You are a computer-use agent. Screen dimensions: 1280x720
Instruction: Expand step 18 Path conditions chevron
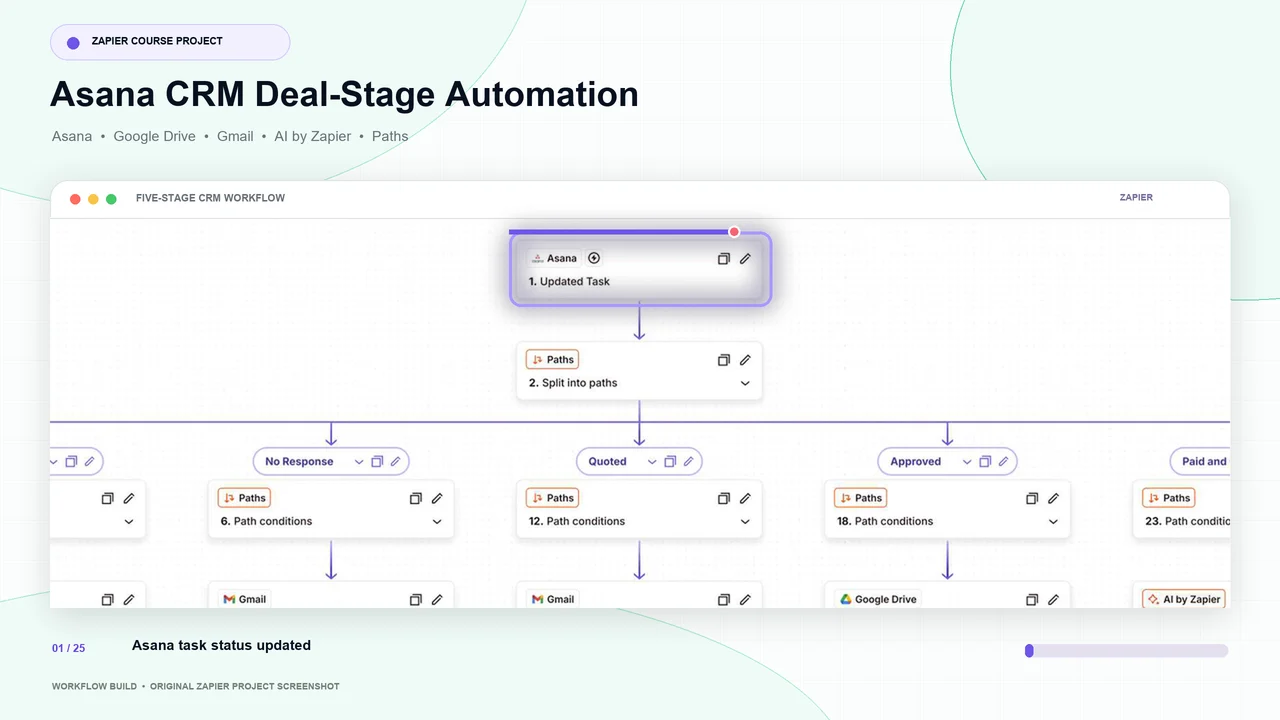(1053, 522)
